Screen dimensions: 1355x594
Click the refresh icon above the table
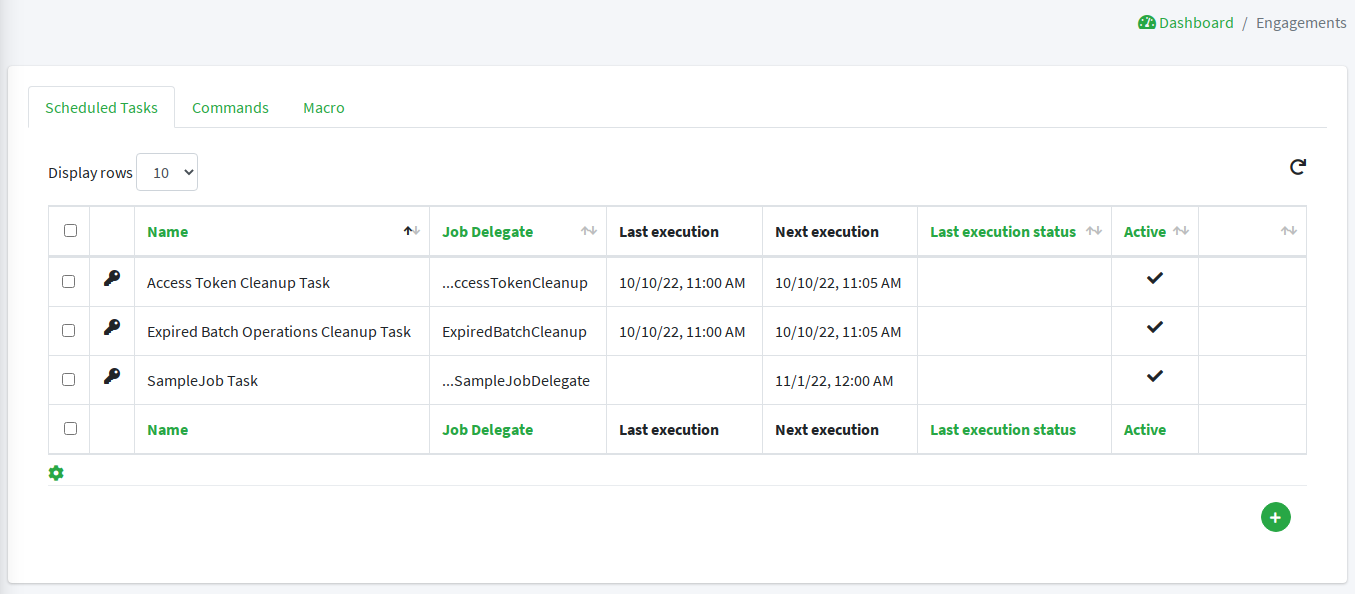1297,167
